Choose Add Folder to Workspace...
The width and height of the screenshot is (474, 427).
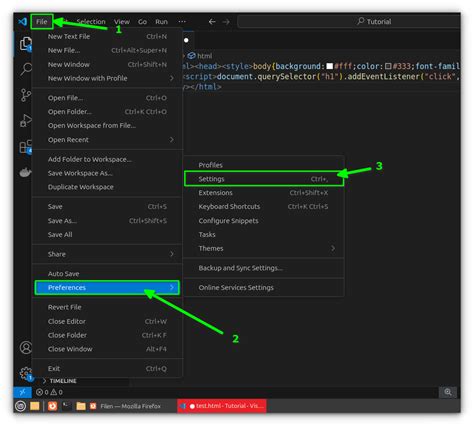tap(107, 159)
